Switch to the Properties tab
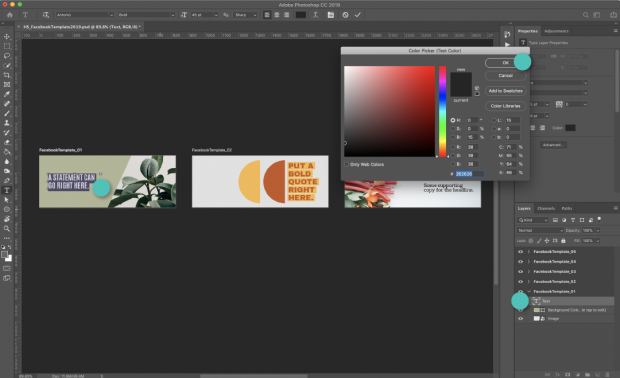Image resolution: width=620 pixels, height=378 pixels. click(528, 31)
